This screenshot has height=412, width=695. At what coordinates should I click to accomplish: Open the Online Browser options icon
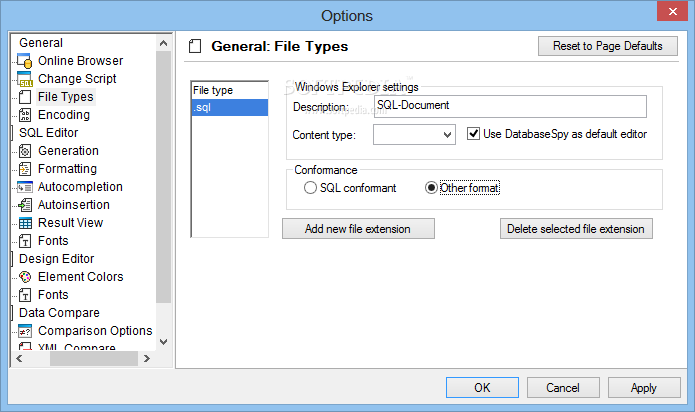[24, 61]
